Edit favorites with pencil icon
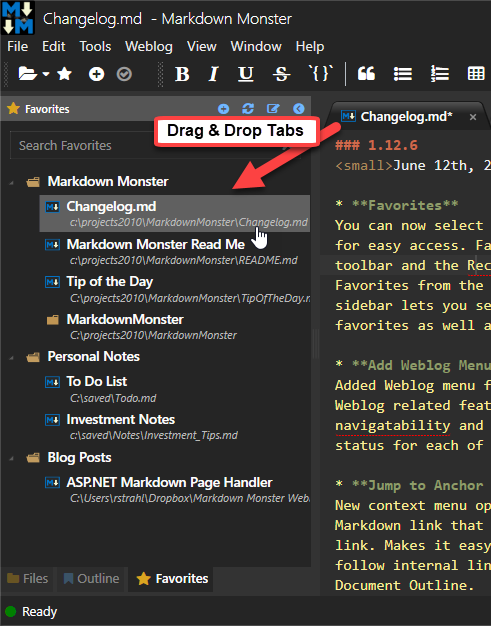This screenshot has height=626, width=491. point(273,109)
